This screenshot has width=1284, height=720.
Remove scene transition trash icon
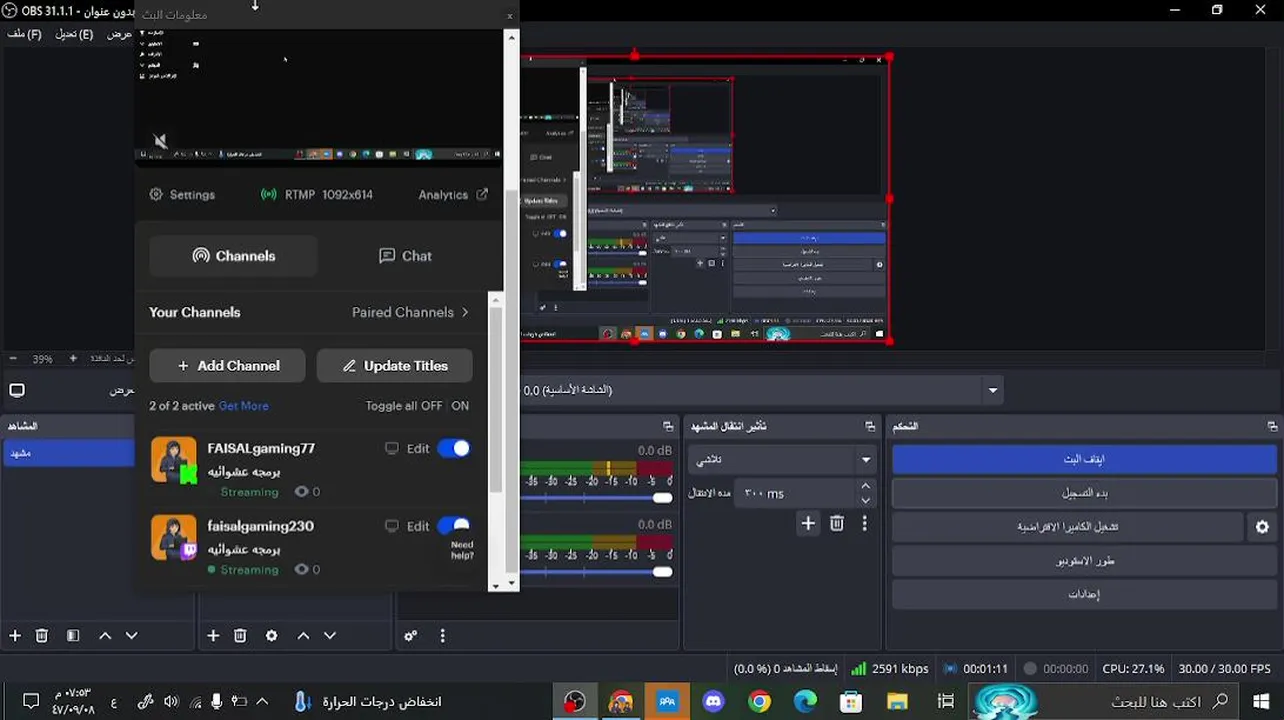point(837,523)
